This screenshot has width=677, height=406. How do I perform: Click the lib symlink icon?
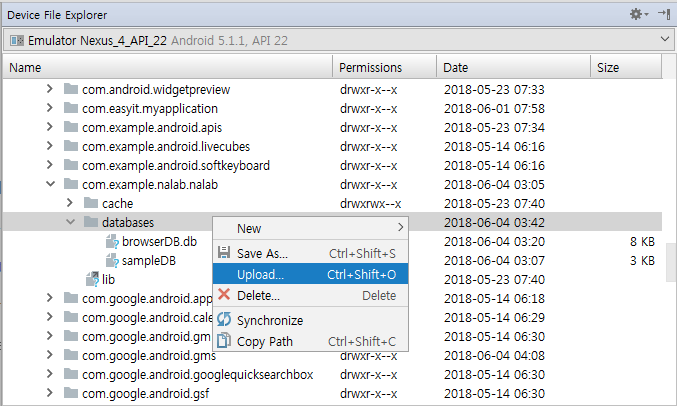click(92, 279)
